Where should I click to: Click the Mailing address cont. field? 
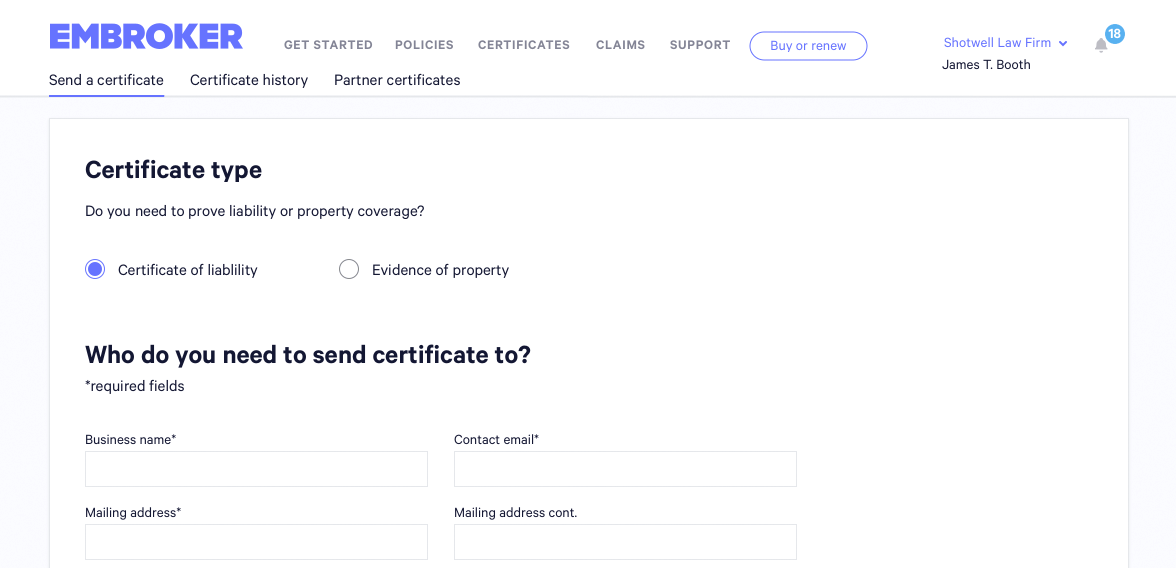tap(626, 542)
